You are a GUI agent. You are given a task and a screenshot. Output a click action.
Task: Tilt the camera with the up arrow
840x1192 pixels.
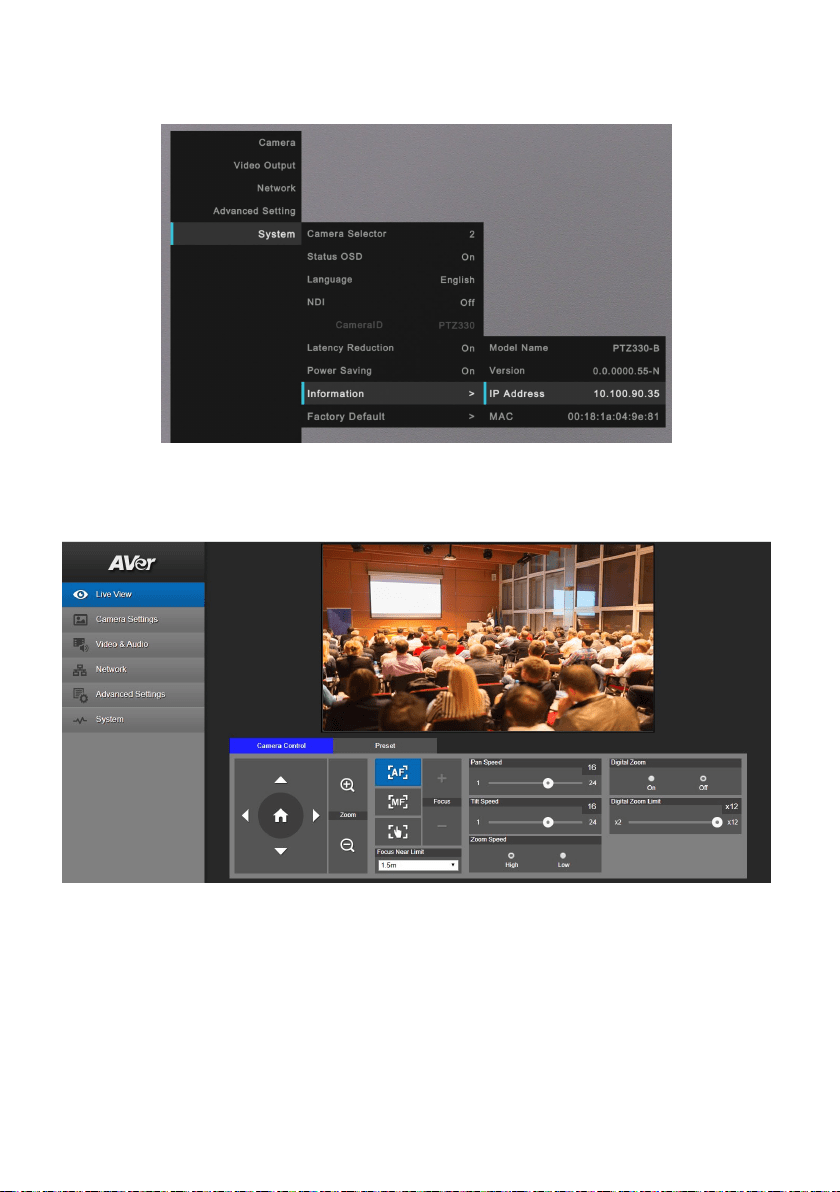click(x=281, y=780)
